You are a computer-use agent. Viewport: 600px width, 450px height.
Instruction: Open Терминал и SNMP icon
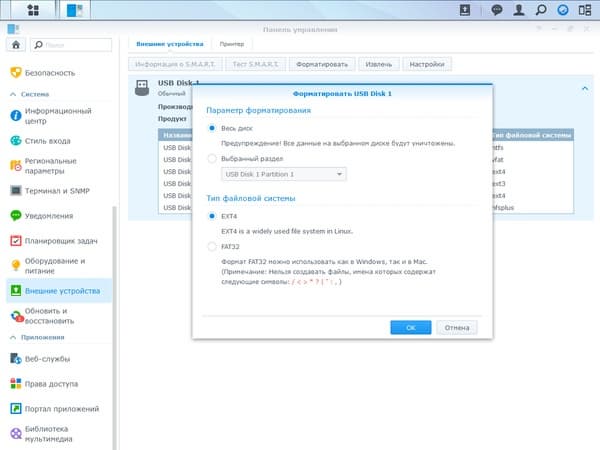[x=16, y=191]
